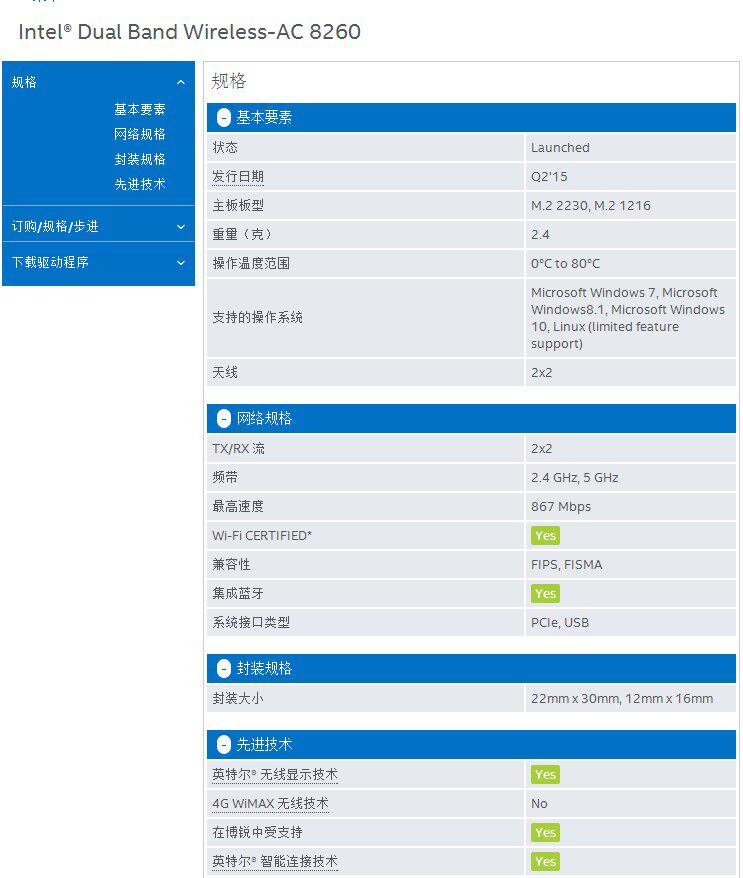The height and width of the screenshot is (878, 743).
Task: Click the 在博锐中受支持 row label
Action: 258,833
